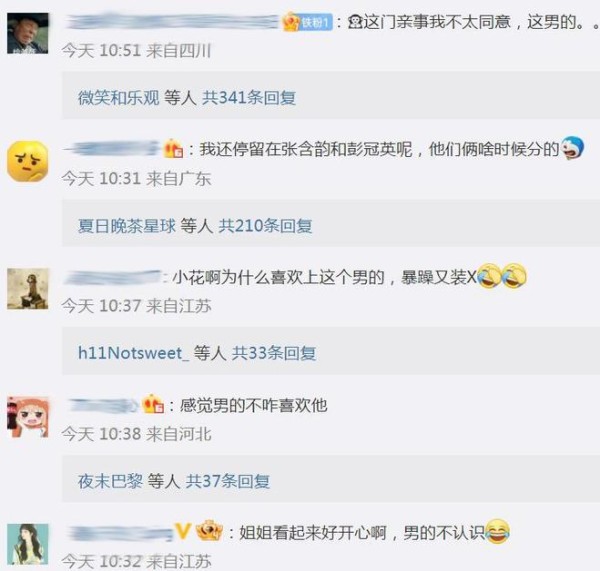The width and height of the screenshot is (600, 571).
Task: Expand the 共341条回复 replies
Action: tap(249, 98)
